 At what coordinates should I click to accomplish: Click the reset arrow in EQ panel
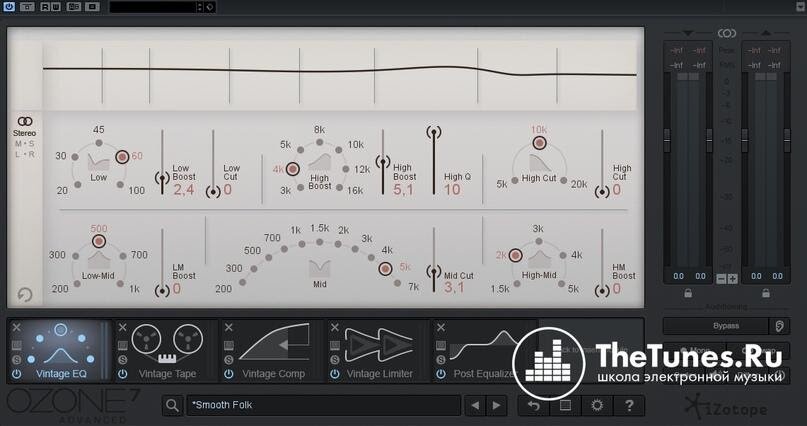point(24,294)
